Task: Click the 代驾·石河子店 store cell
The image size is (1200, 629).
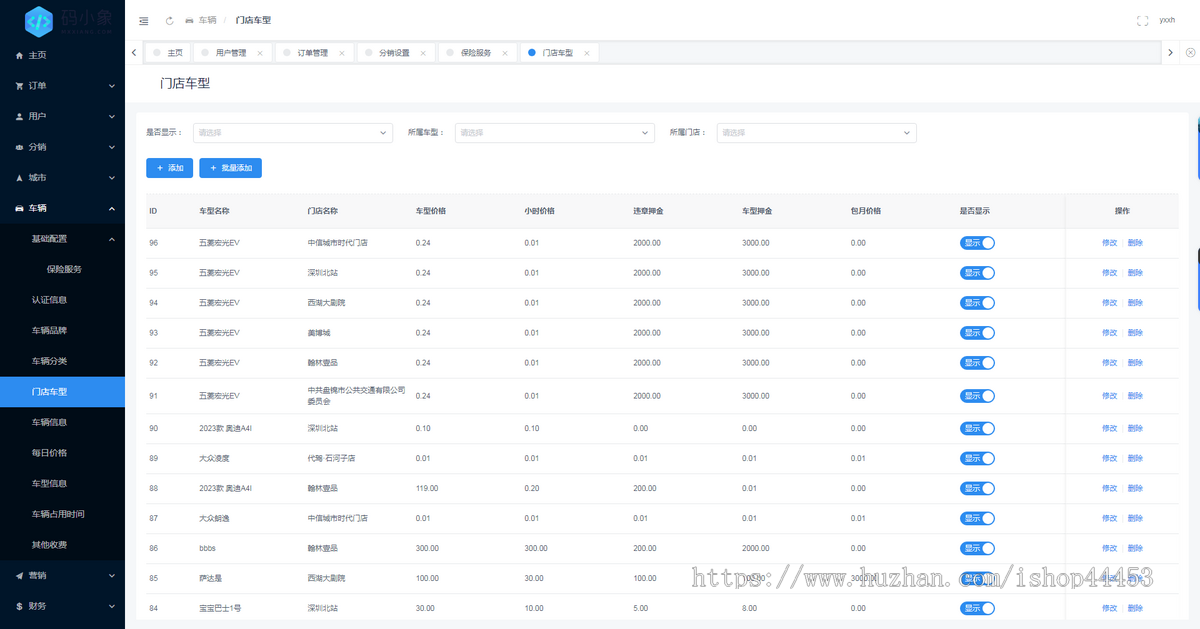Action: tap(331, 458)
